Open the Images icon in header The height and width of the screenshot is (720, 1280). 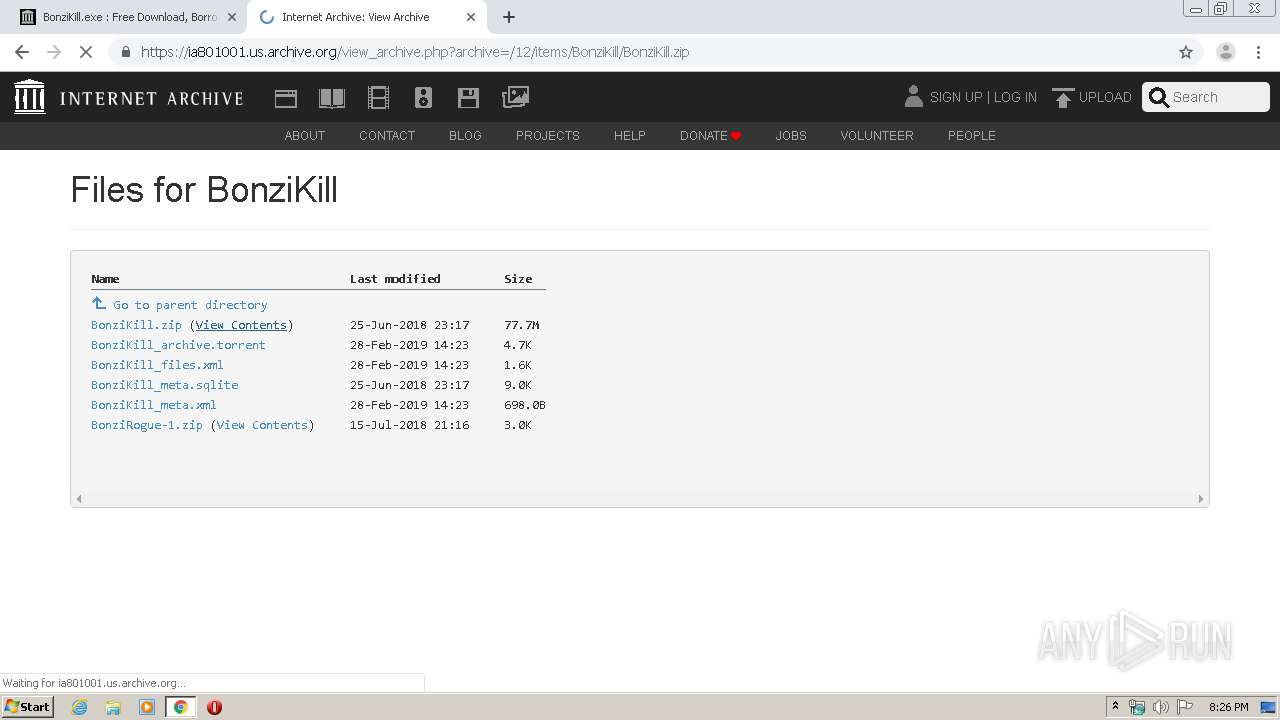click(515, 97)
